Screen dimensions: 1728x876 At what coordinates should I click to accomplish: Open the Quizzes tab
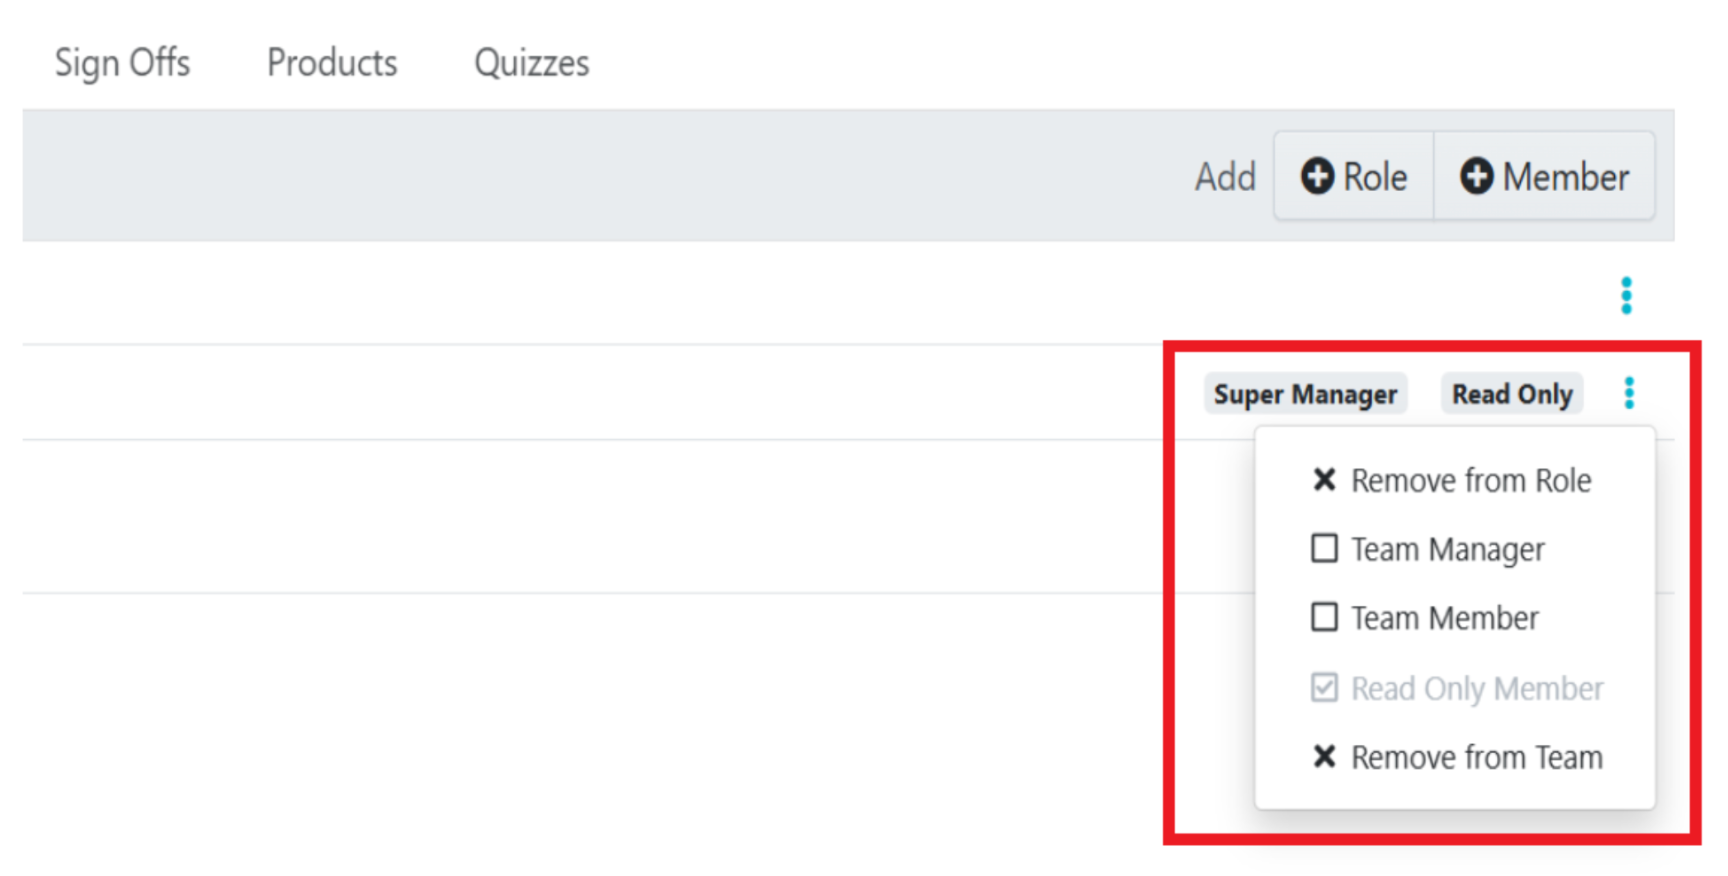[531, 62]
